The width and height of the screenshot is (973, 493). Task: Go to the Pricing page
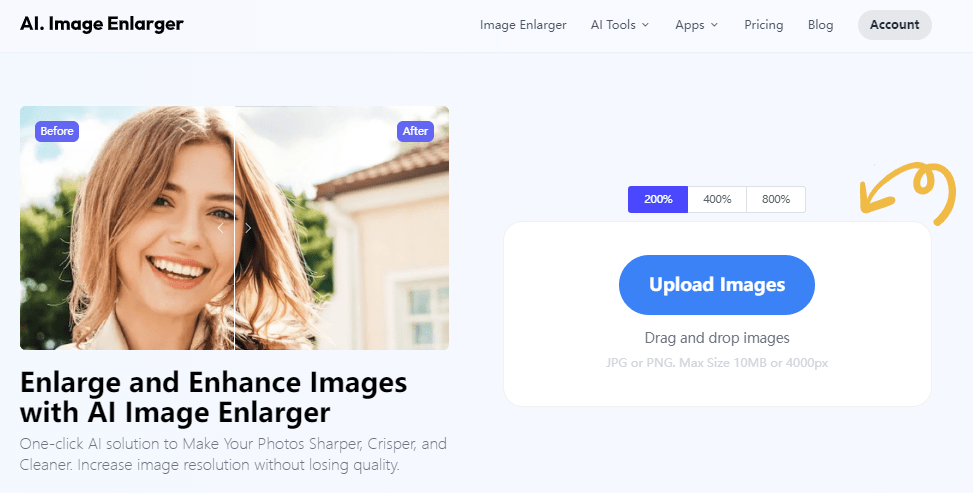764,25
